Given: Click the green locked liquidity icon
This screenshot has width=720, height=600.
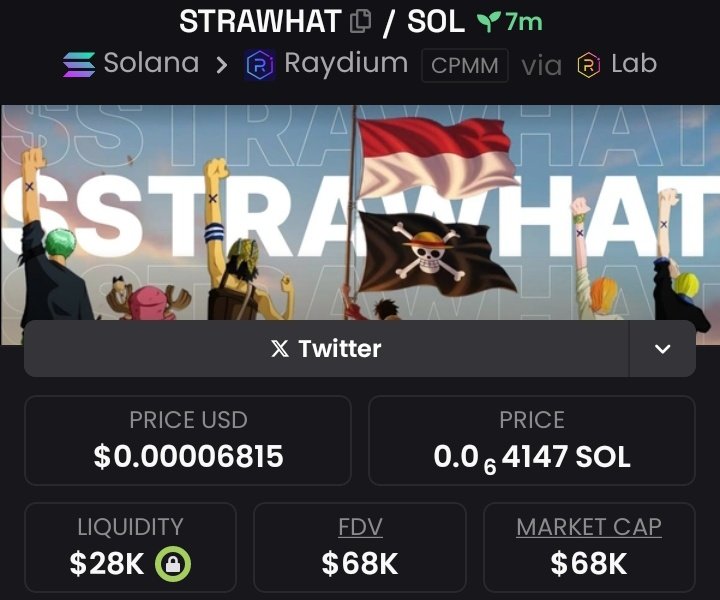Looking at the screenshot, I should click(x=173, y=564).
